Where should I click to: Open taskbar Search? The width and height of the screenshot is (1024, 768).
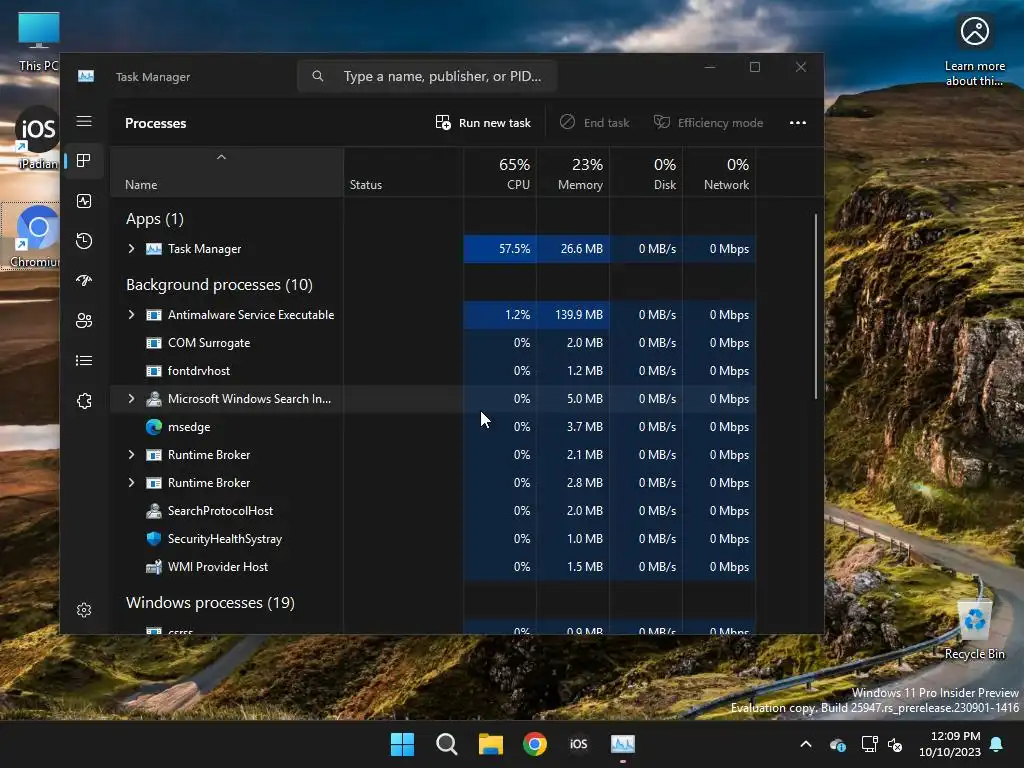(447, 744)
